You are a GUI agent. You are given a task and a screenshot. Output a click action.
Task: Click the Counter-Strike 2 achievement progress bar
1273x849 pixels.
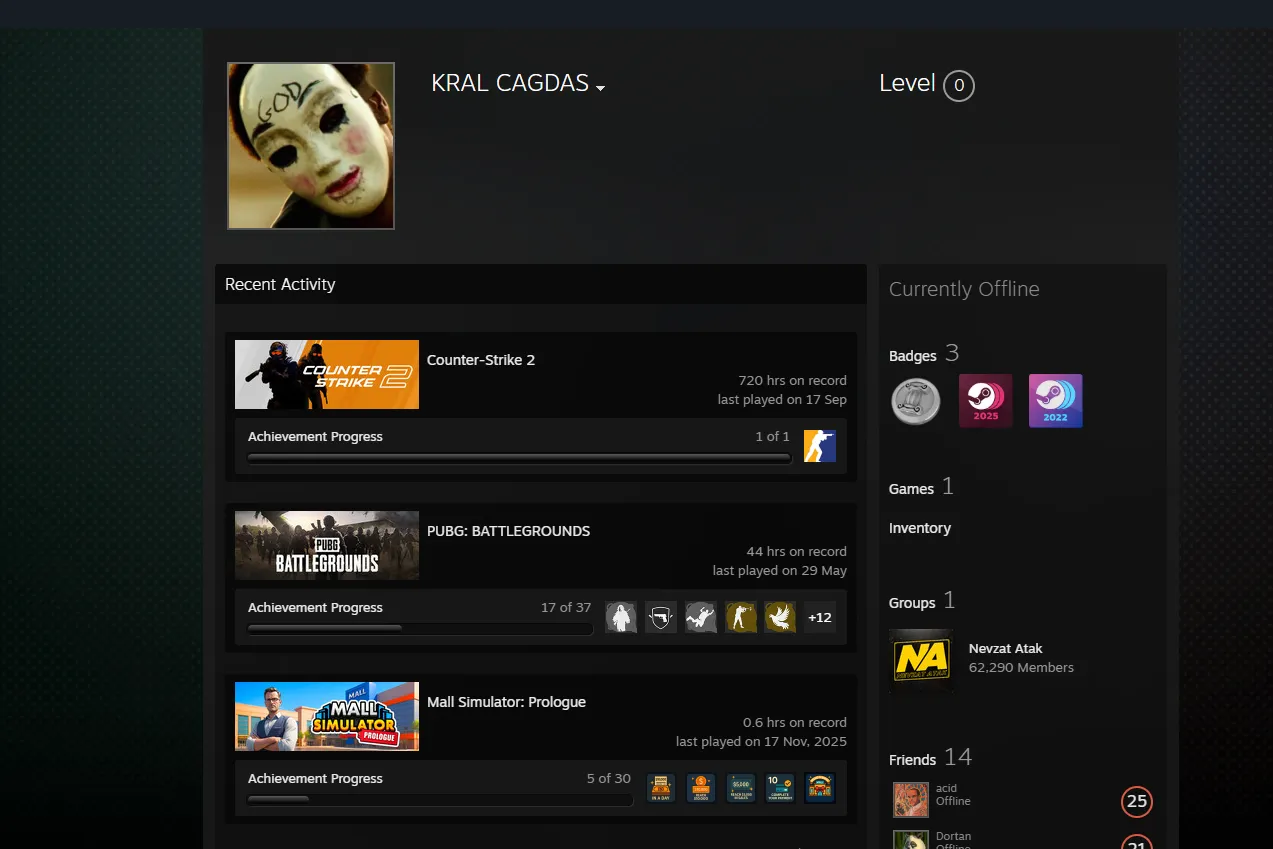pyautogui.click(x=520, y=458)
